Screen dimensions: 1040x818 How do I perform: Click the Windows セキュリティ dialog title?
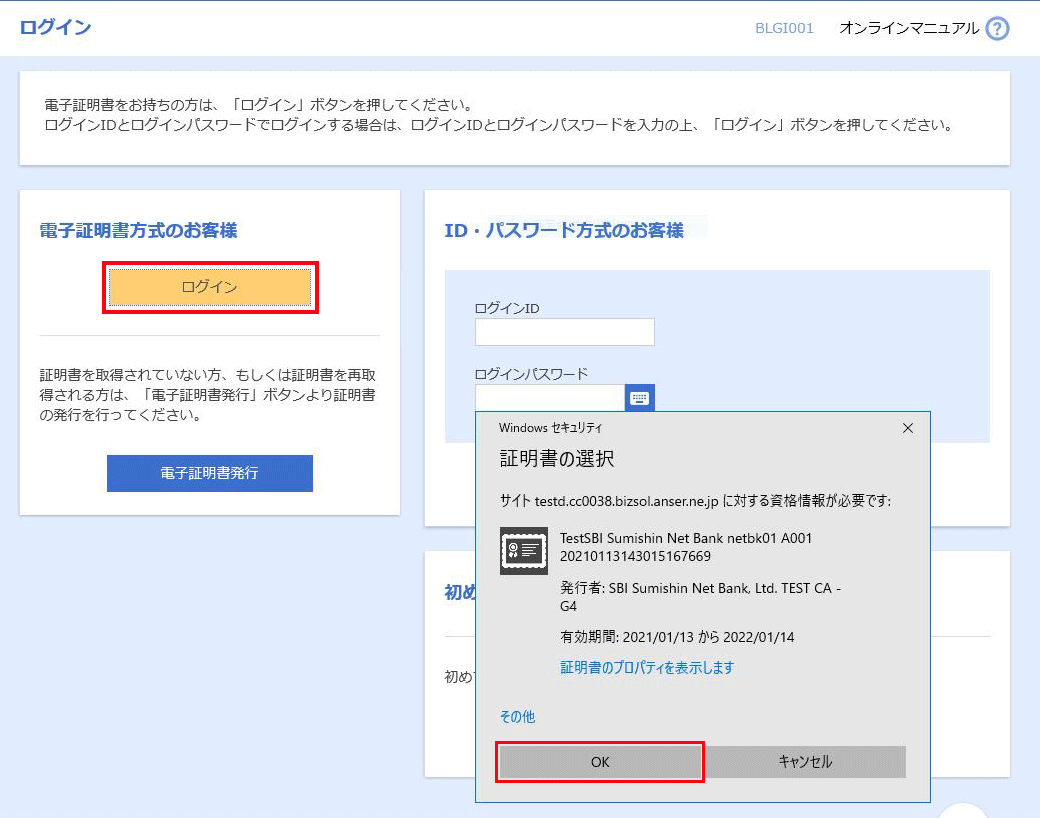(x=550, y=428)
